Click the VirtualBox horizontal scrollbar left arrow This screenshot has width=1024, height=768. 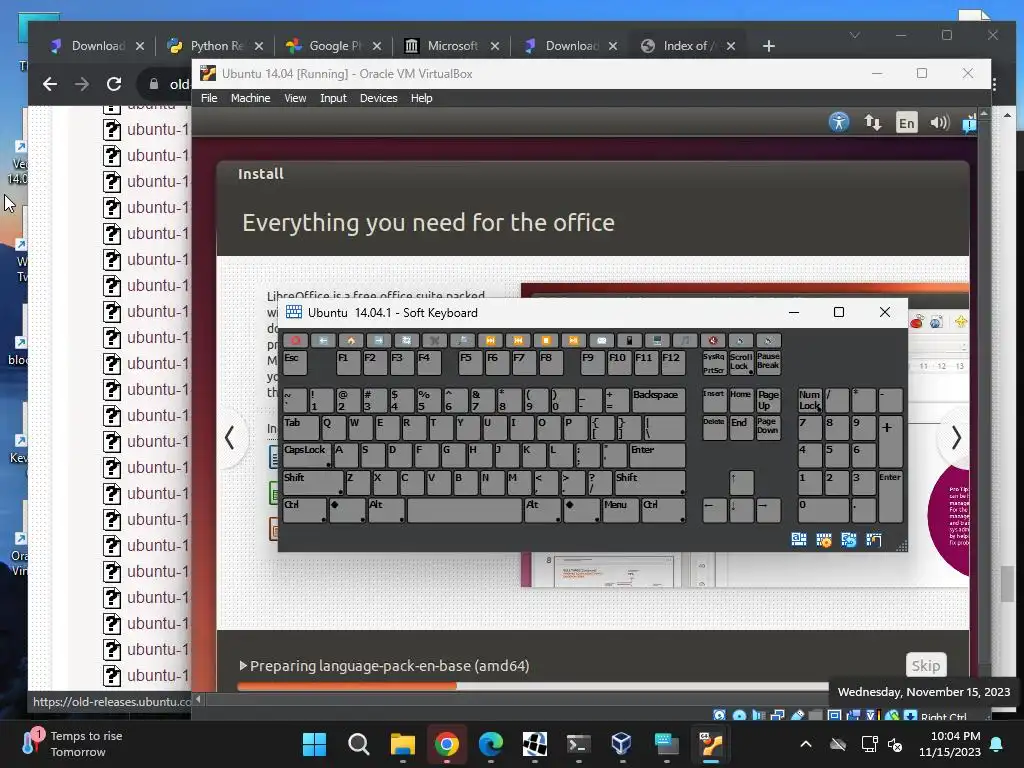point(199,699)
